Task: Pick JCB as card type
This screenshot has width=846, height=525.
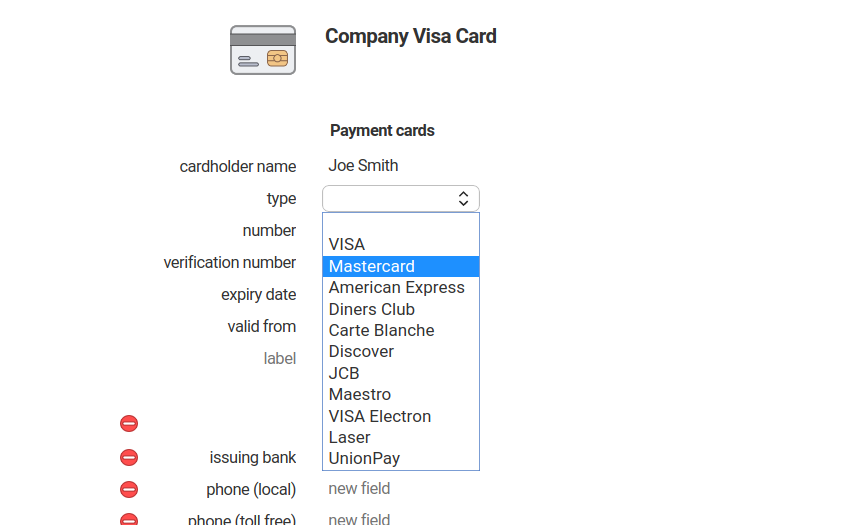Action: coord(344,373)
